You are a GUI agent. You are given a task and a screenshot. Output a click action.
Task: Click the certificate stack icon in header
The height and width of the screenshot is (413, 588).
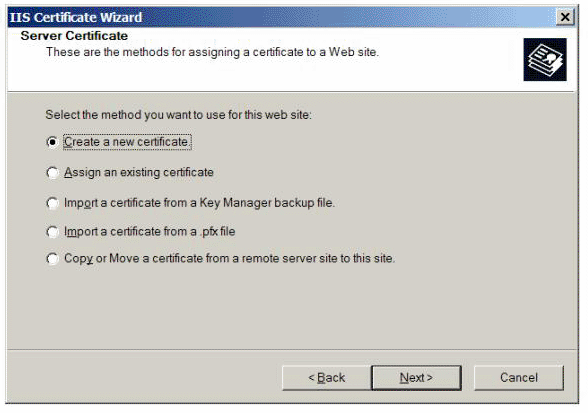[545, 60]
